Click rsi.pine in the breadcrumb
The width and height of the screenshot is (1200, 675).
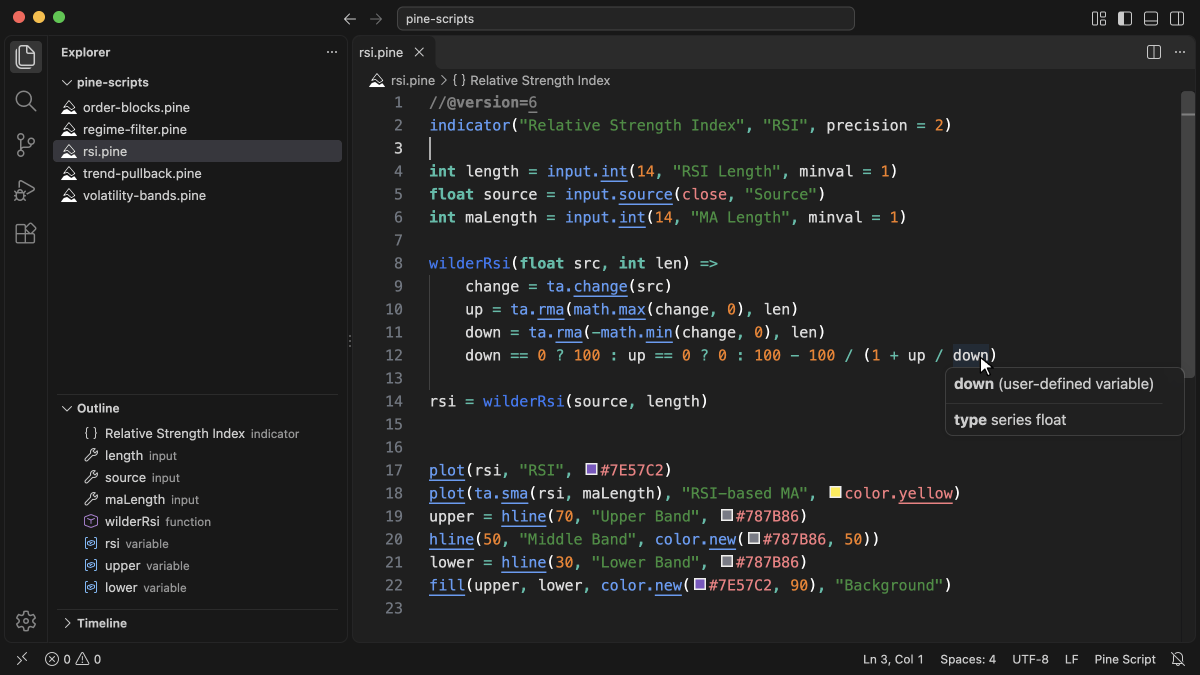click(413, 80)
